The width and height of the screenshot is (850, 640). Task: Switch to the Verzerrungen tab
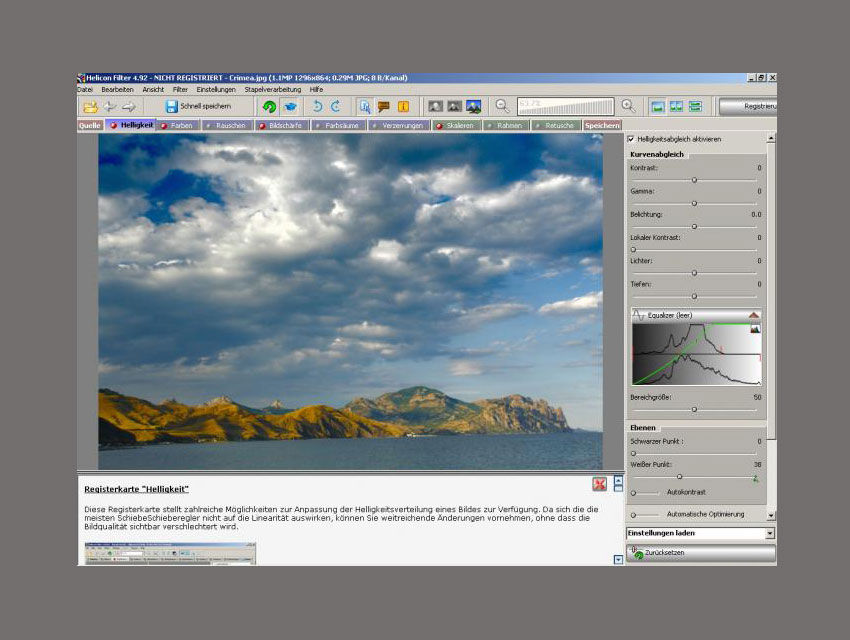pyautogui.click(x=399, y=126)
